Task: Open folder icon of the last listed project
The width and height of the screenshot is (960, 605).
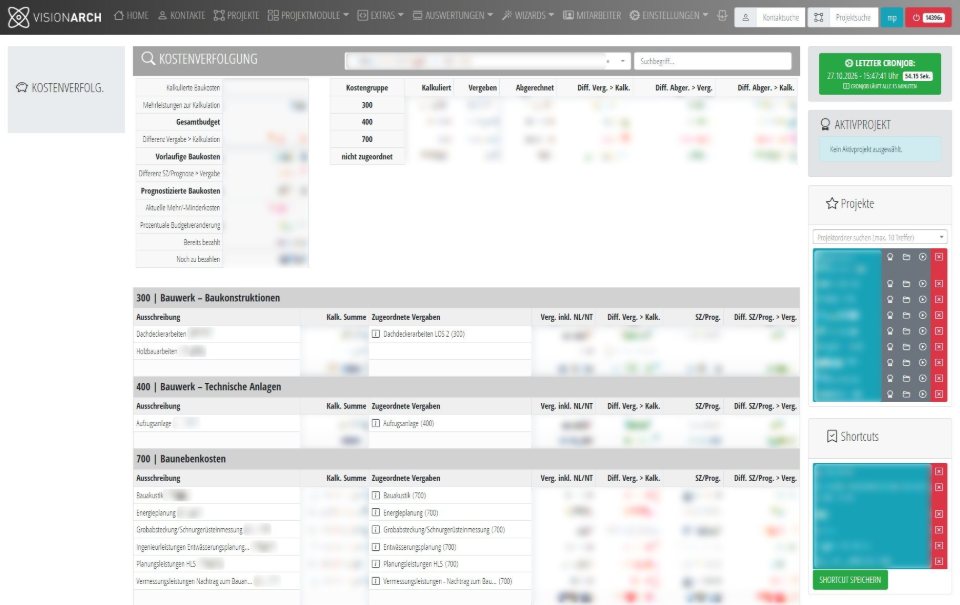Action: click(906, 394)
